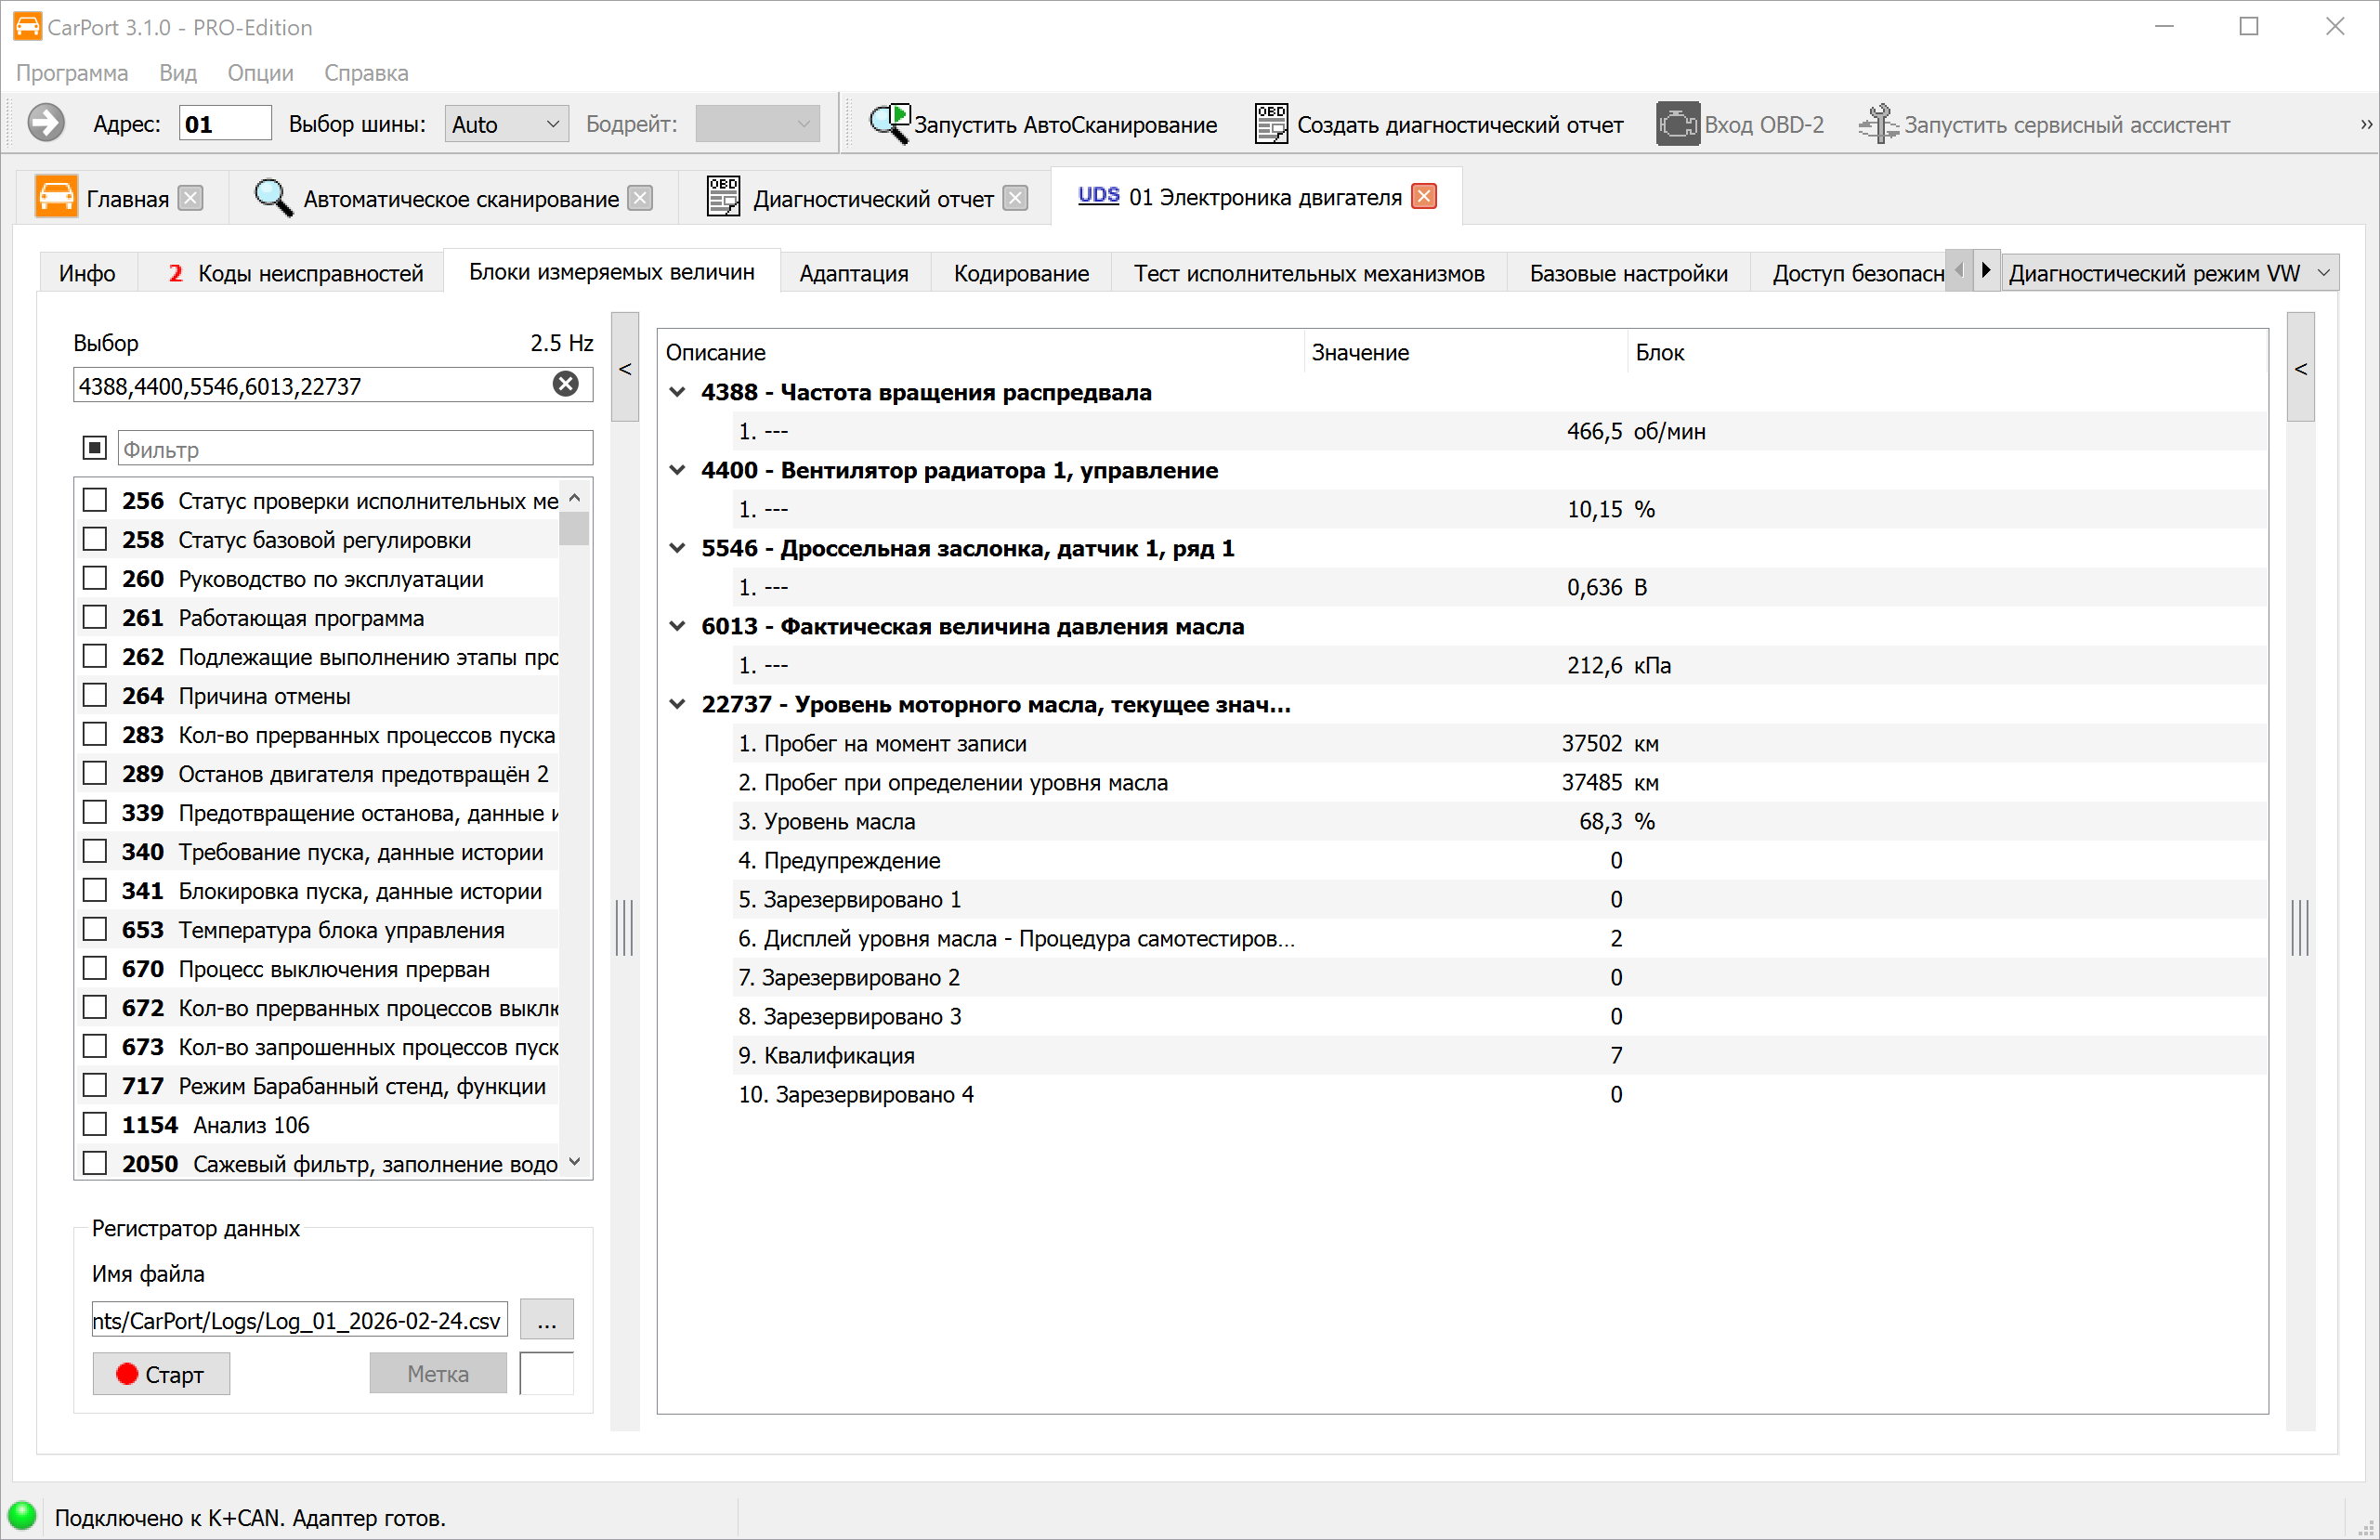Enable checkbox 256 Статус проверки исполнительных
Screen dimensions: 2380x1540
[95, 500]
